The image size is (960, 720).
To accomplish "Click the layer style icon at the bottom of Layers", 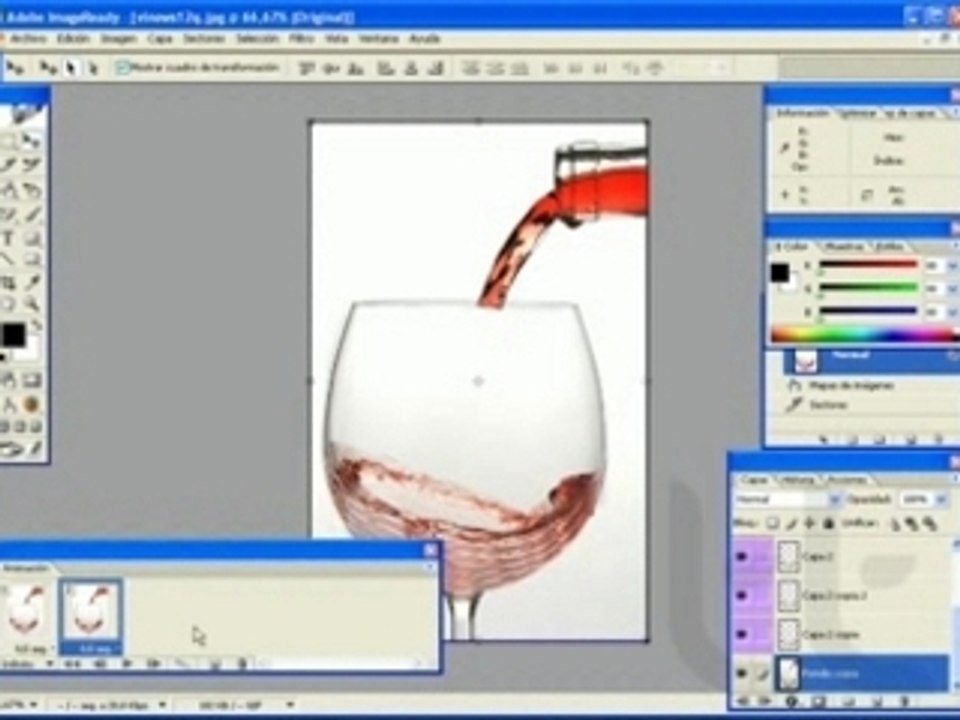I will (791, 701).
